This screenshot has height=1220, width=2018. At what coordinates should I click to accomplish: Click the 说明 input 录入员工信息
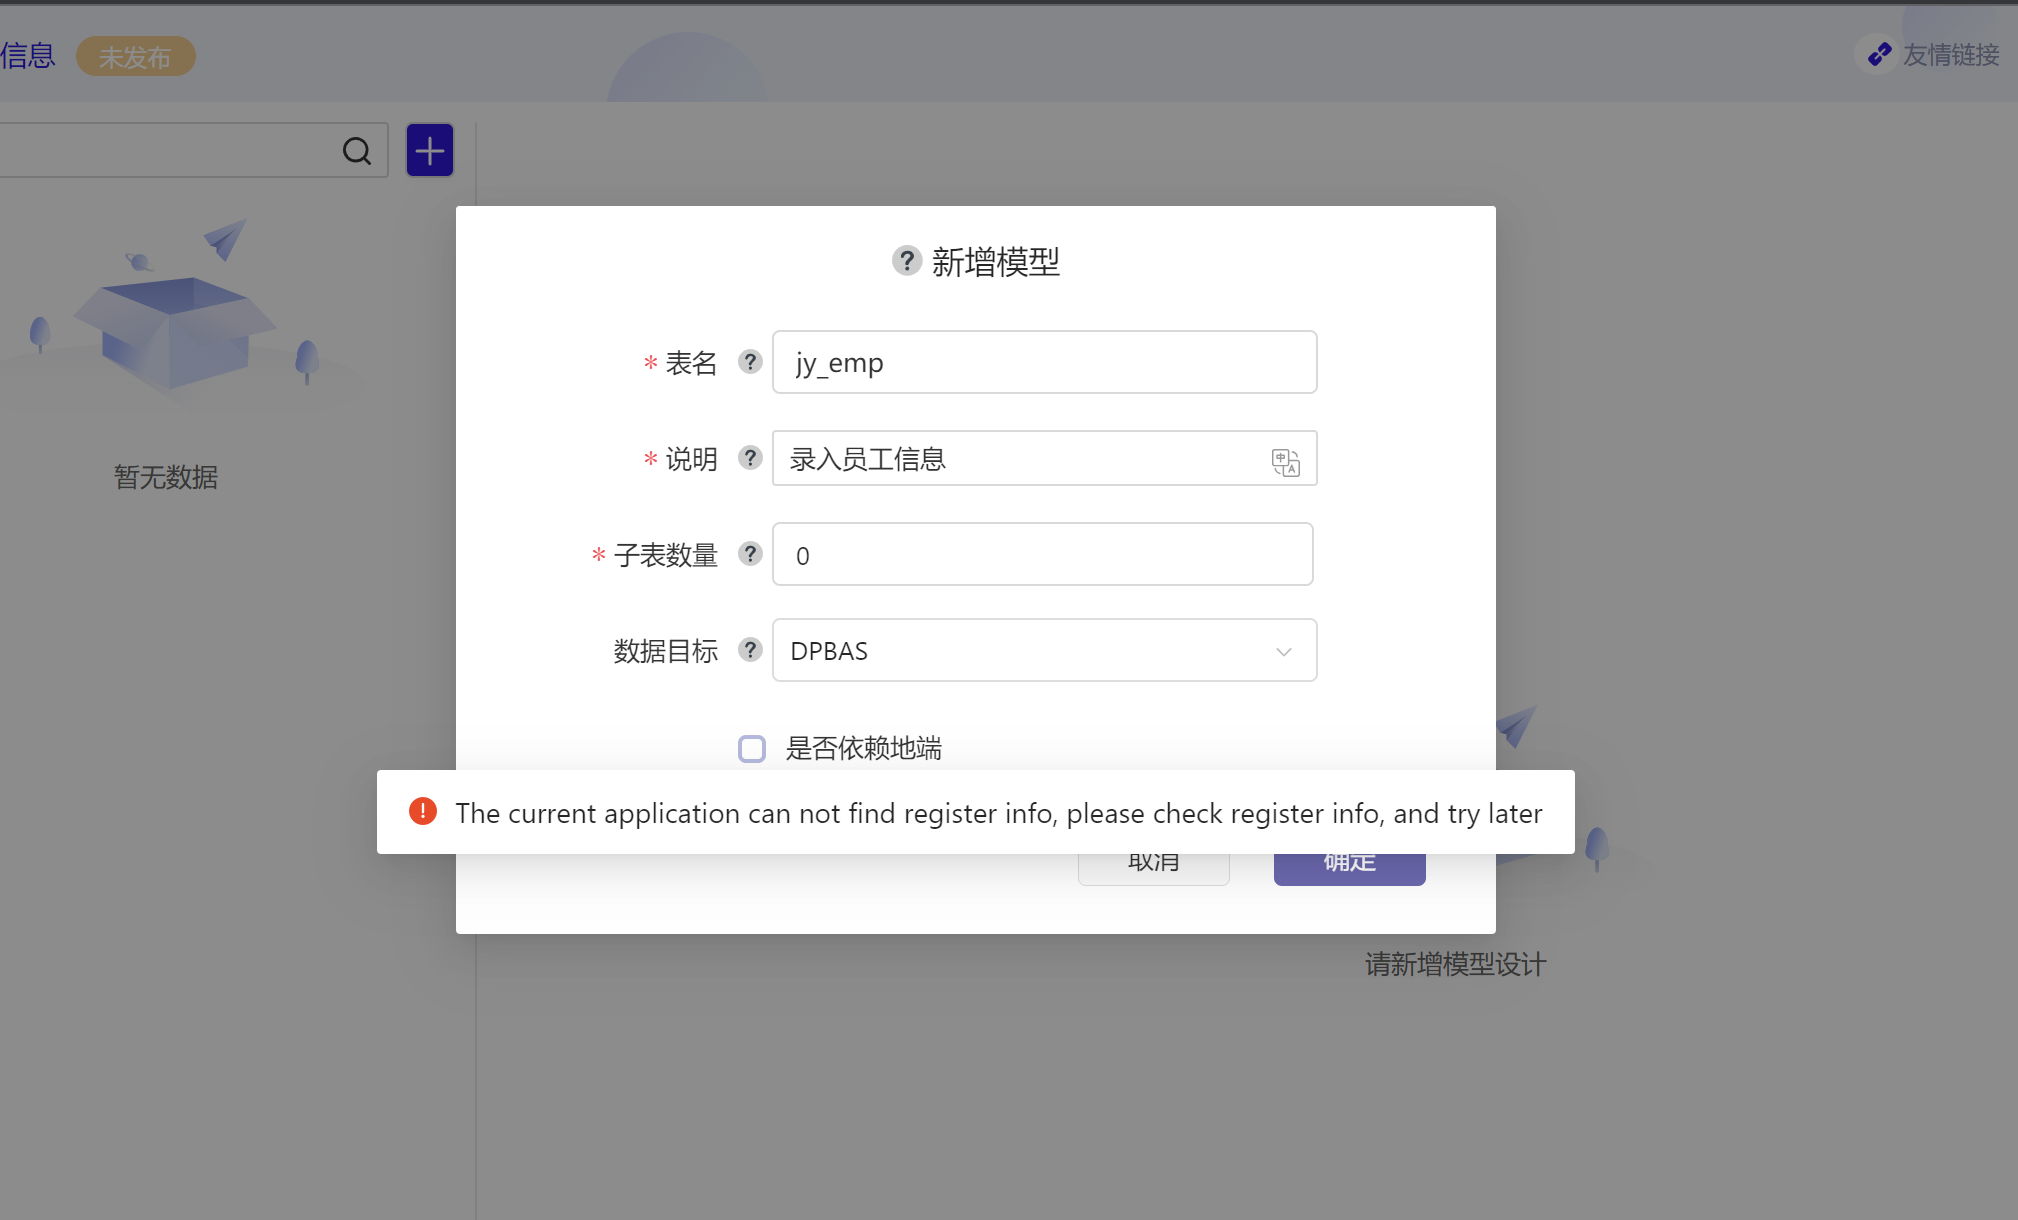(1044, 458)
